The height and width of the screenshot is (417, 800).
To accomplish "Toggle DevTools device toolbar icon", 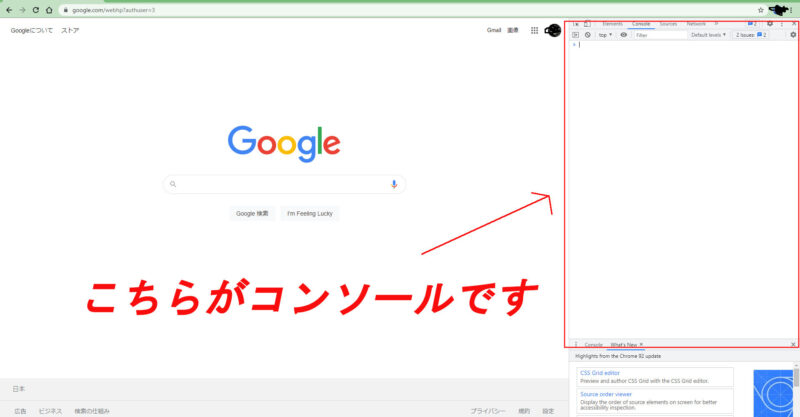I will pyautogui.click(x=587, y=24).
